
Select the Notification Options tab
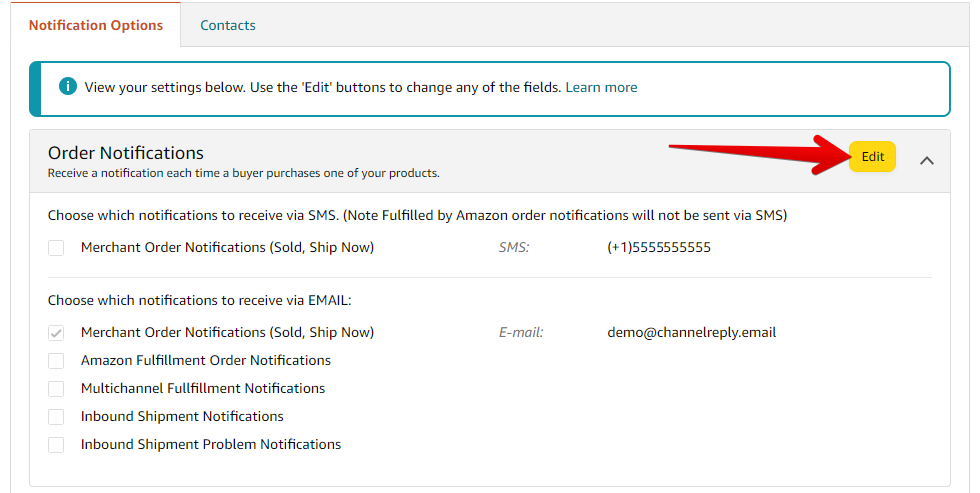(x=96, y=25)
